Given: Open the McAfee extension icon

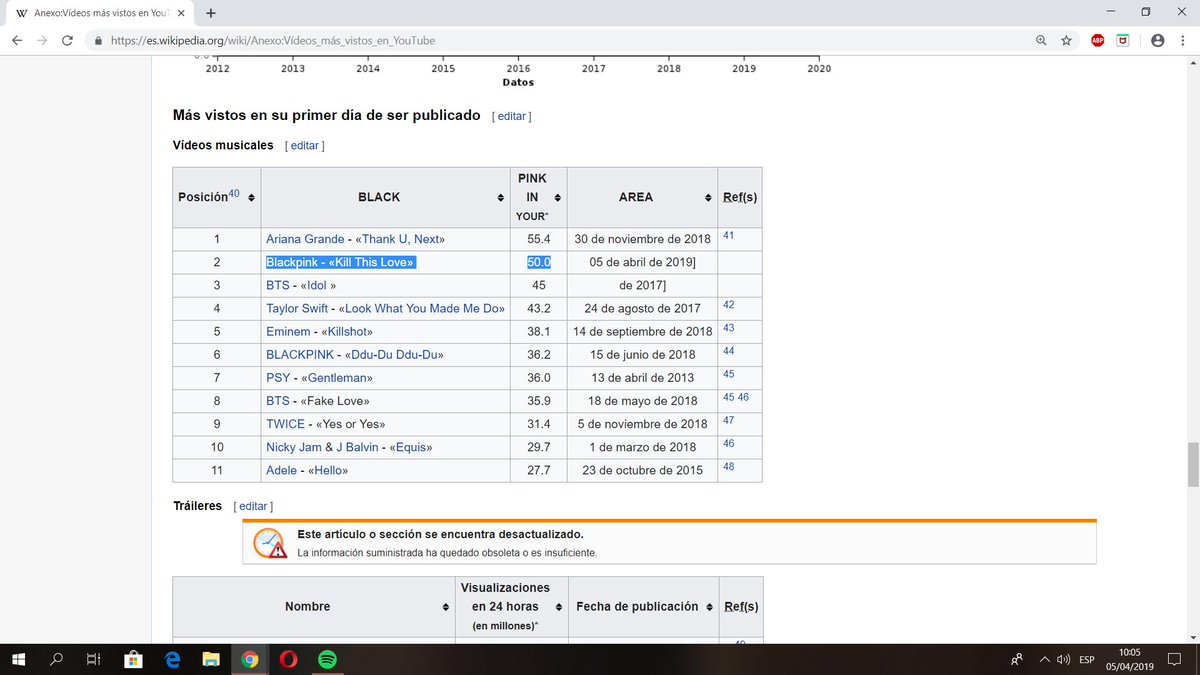Looking at the screenshot, I should (1123, 41).
